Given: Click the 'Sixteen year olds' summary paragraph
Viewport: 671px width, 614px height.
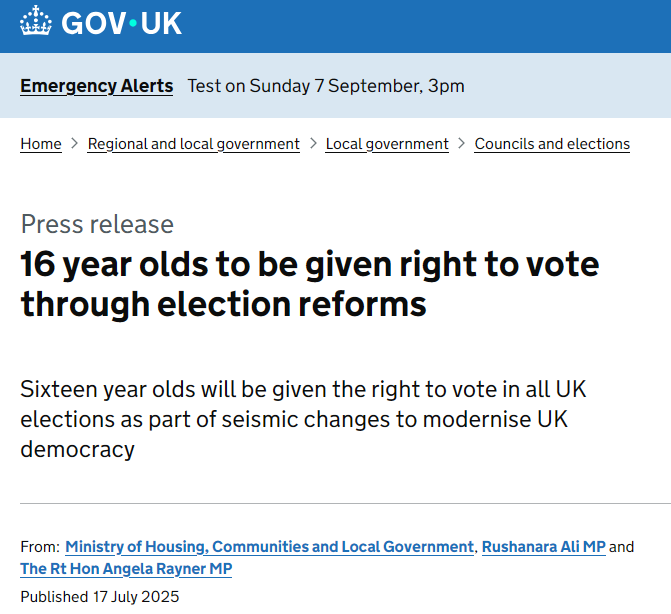Looking at the screenshot, I should click(x=304, y=419).
